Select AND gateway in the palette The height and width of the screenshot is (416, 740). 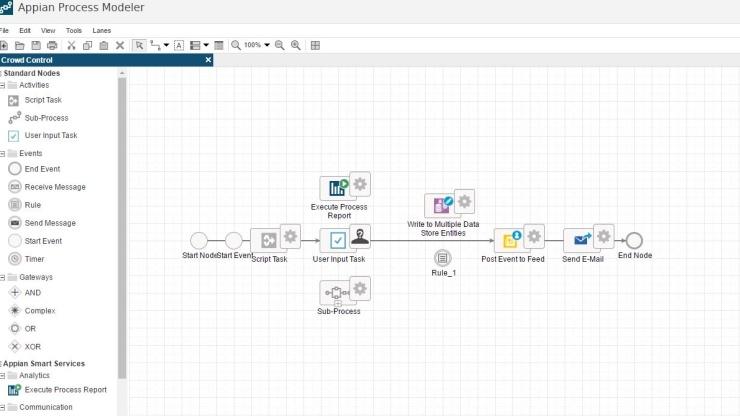[25, 293]
